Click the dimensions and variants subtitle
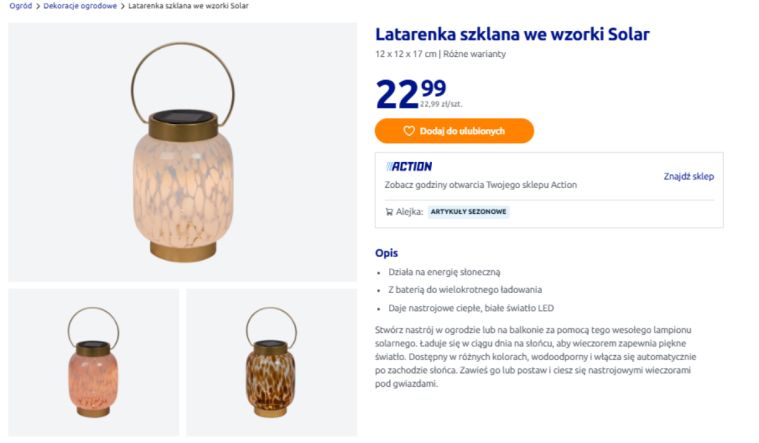Image resolution: width=759 pixels, height=443 pixels. pyautogui.click(x=440, y=54)
